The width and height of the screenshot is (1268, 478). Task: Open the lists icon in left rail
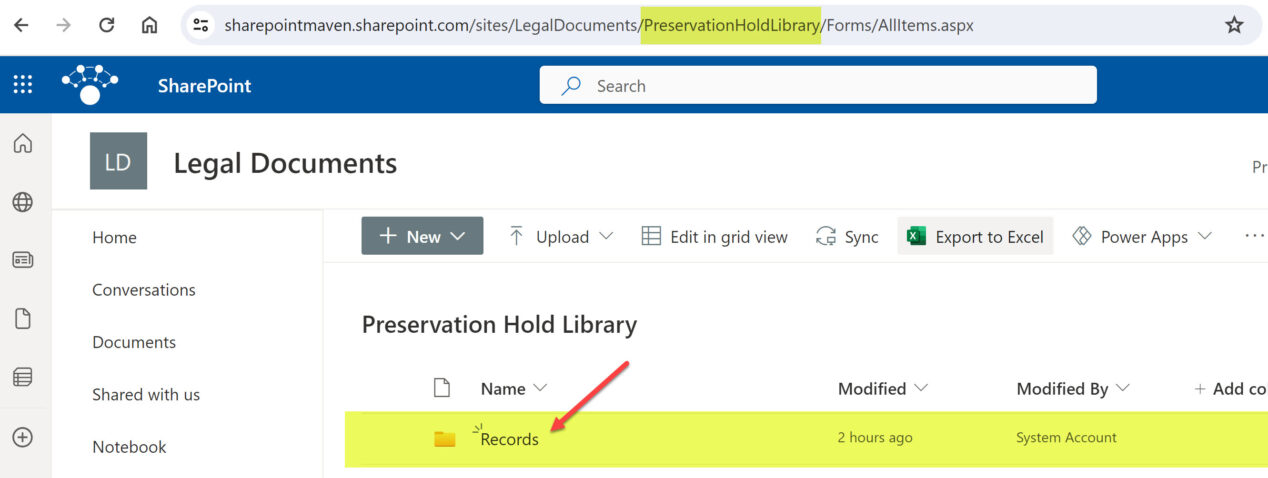pyautogui.click(x=22, y=377)
